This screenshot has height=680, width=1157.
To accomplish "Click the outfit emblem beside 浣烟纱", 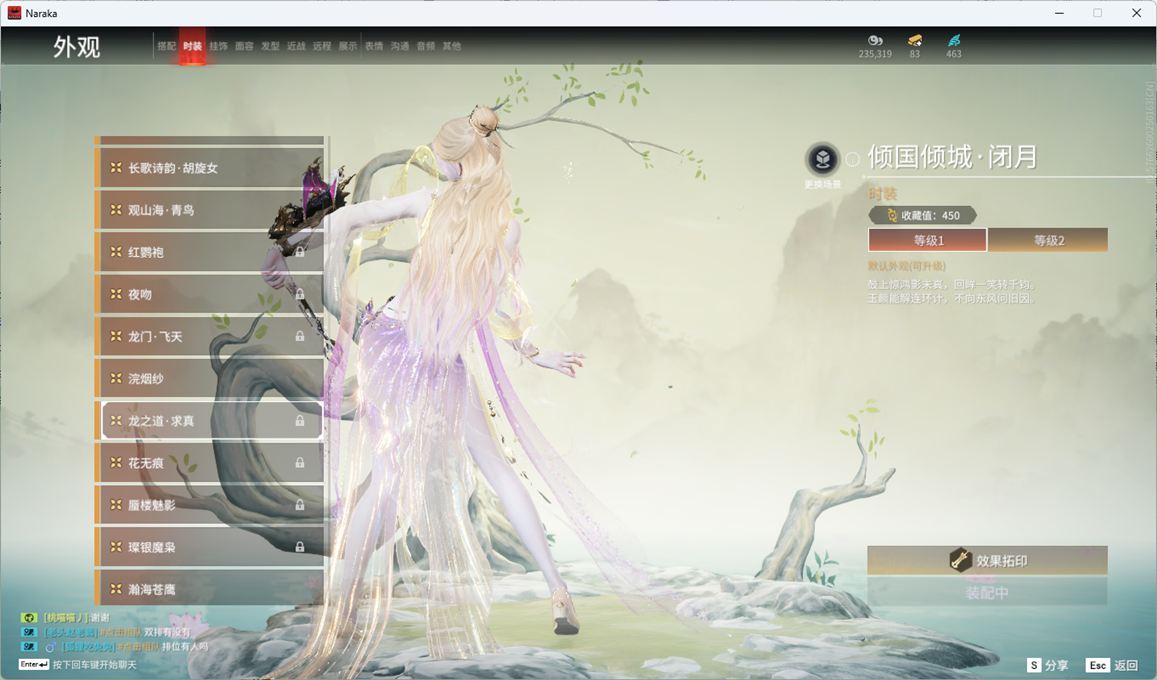I will [116, 378].
